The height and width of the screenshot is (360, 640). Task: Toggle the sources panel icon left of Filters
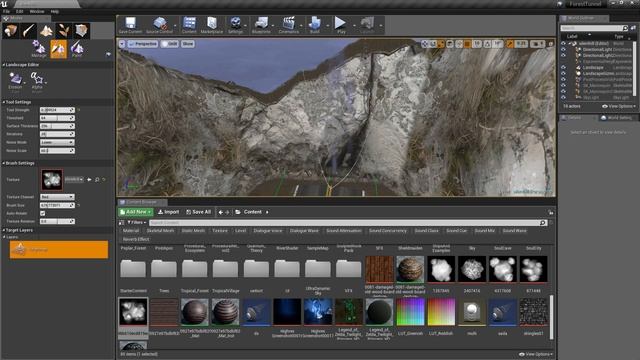pos(121,223)
